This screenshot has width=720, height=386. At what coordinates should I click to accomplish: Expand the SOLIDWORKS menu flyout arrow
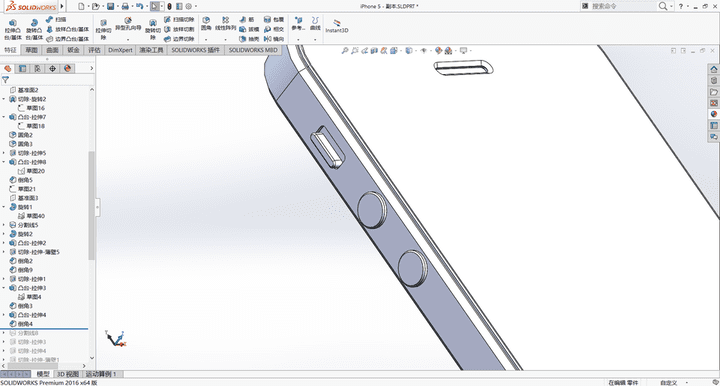point(62,6)
